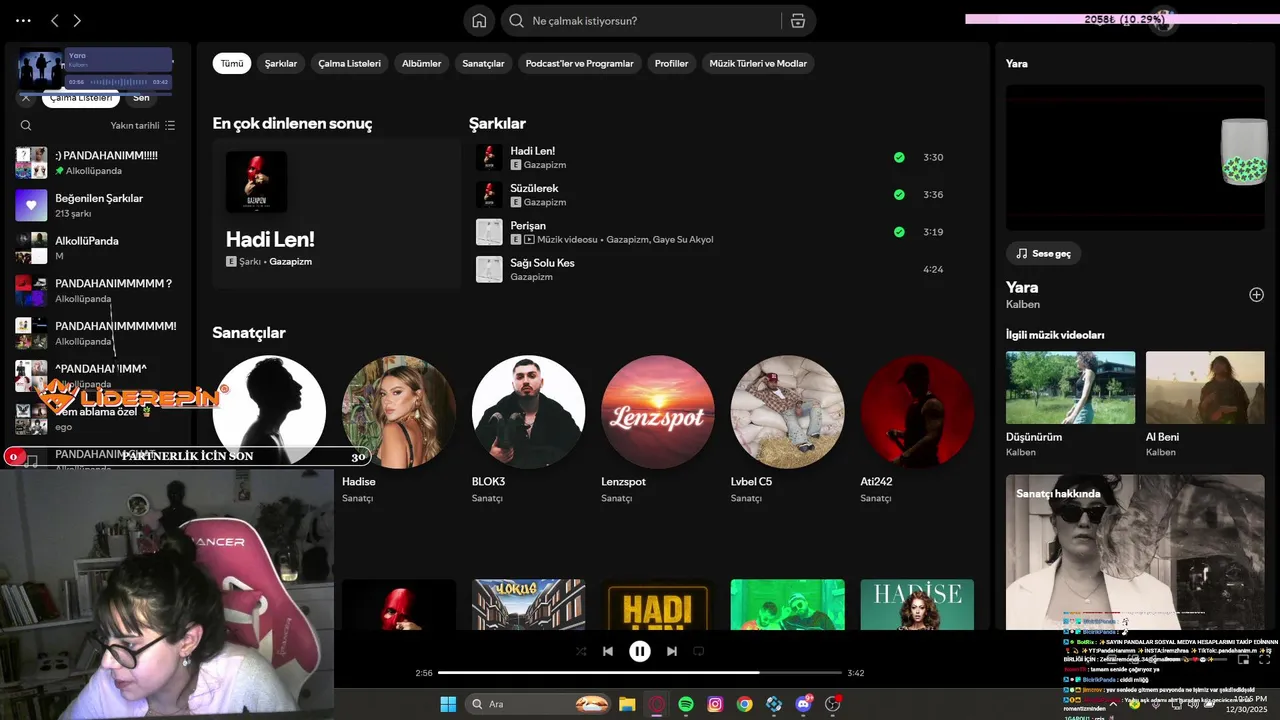This screenshot has width=1280, height=720.
Task: Select the Şarkılar filter
Action: (281, 63)
